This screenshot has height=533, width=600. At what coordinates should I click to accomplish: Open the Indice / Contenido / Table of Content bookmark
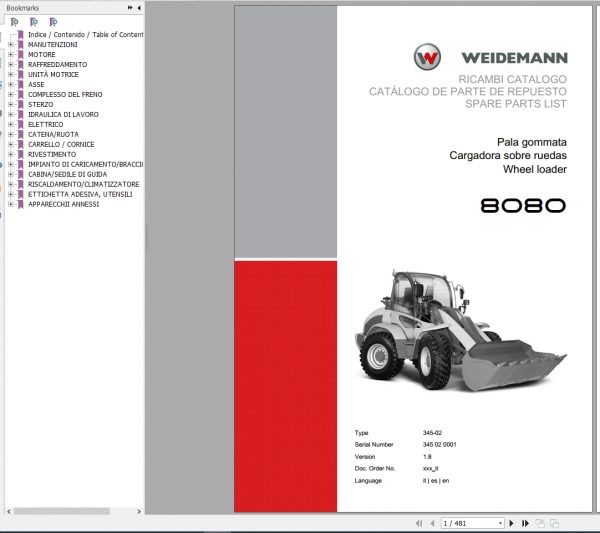click(86, 35)
